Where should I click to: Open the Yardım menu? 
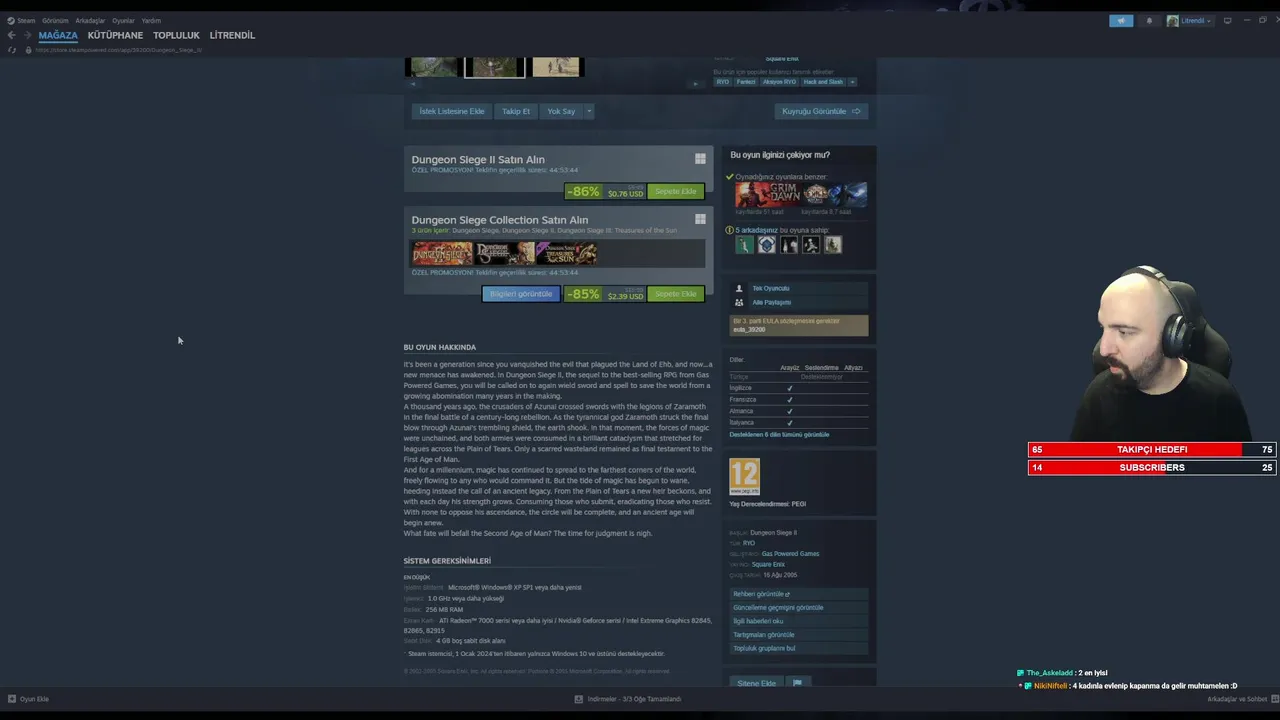pos(151,20)
